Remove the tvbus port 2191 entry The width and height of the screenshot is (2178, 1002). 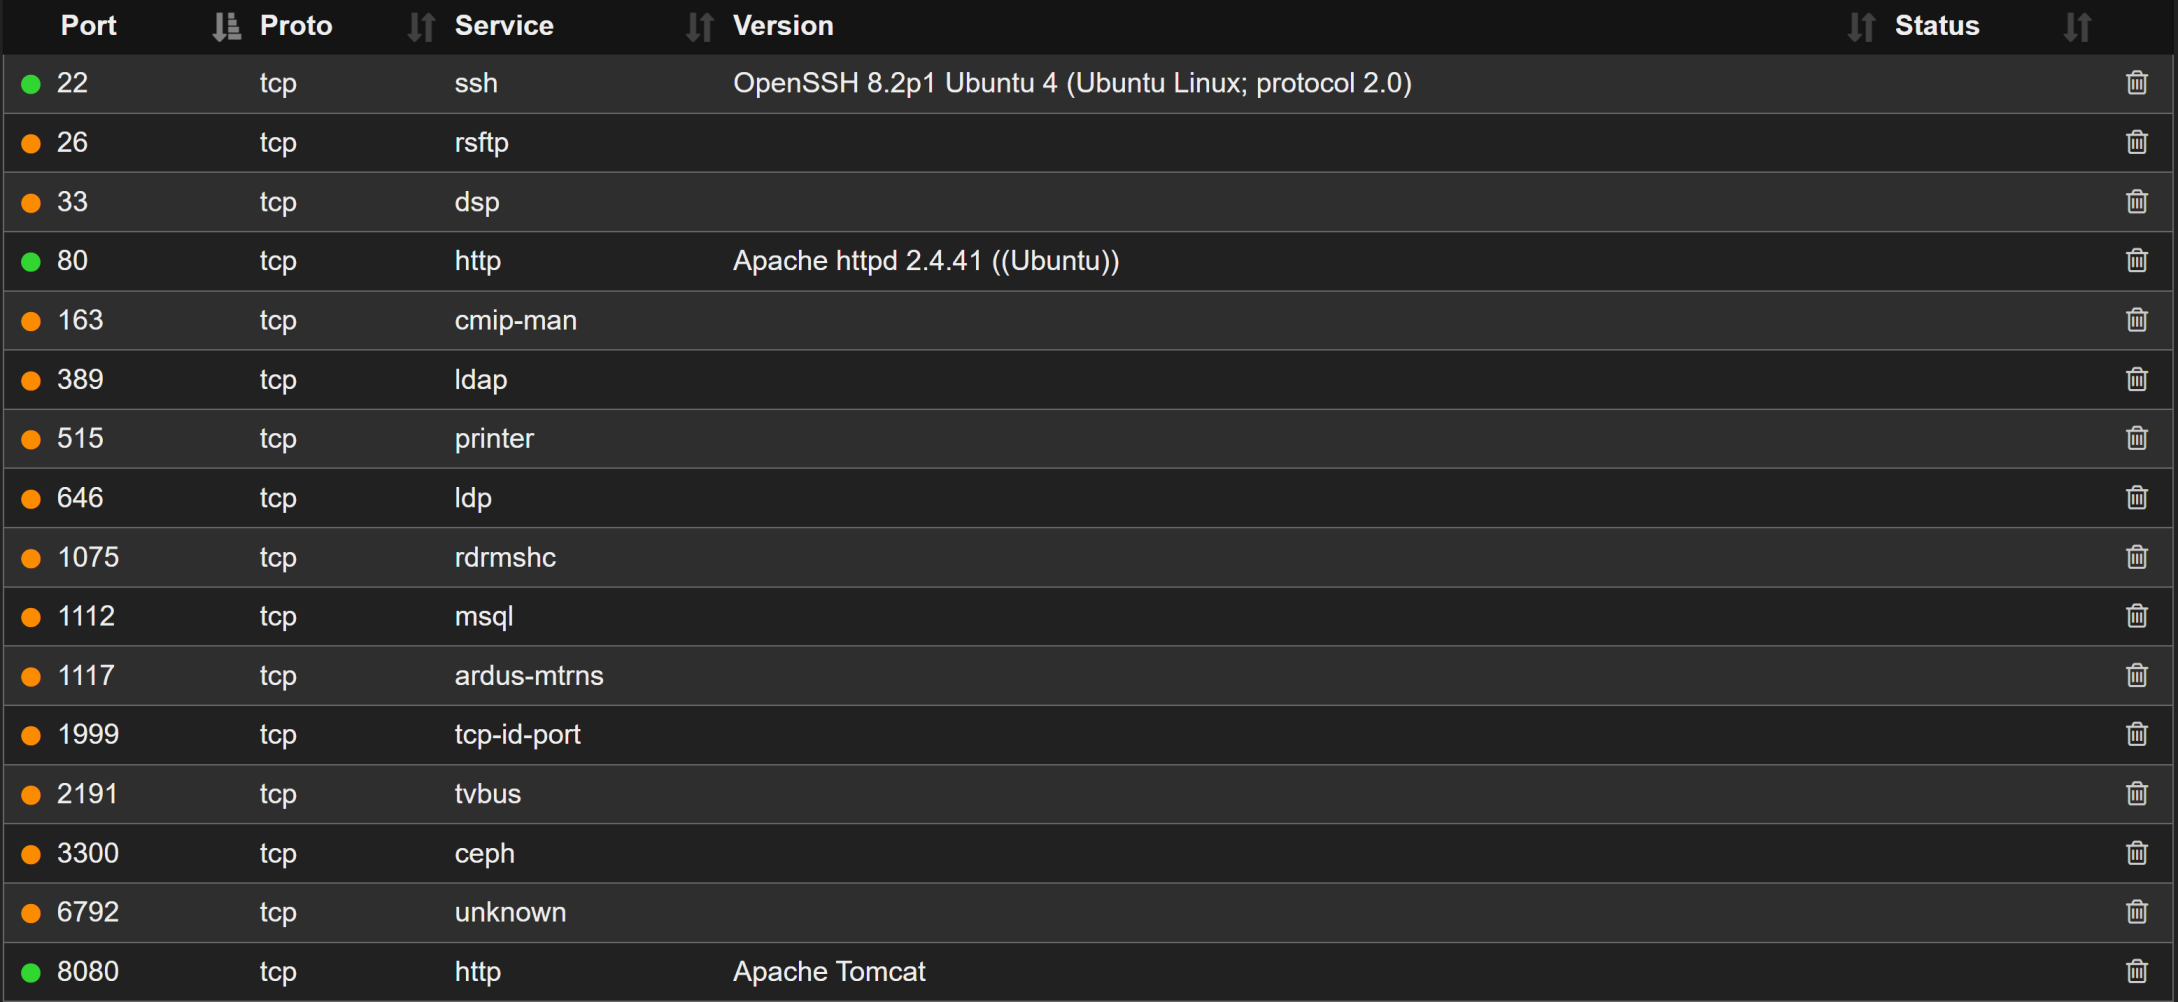(x=2136, y=794)
